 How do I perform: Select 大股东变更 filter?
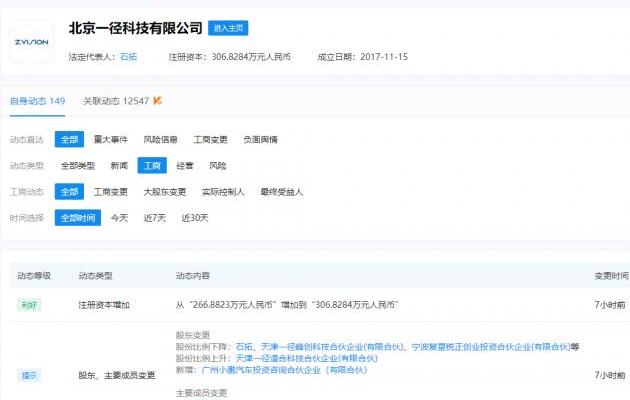point(165,192)
